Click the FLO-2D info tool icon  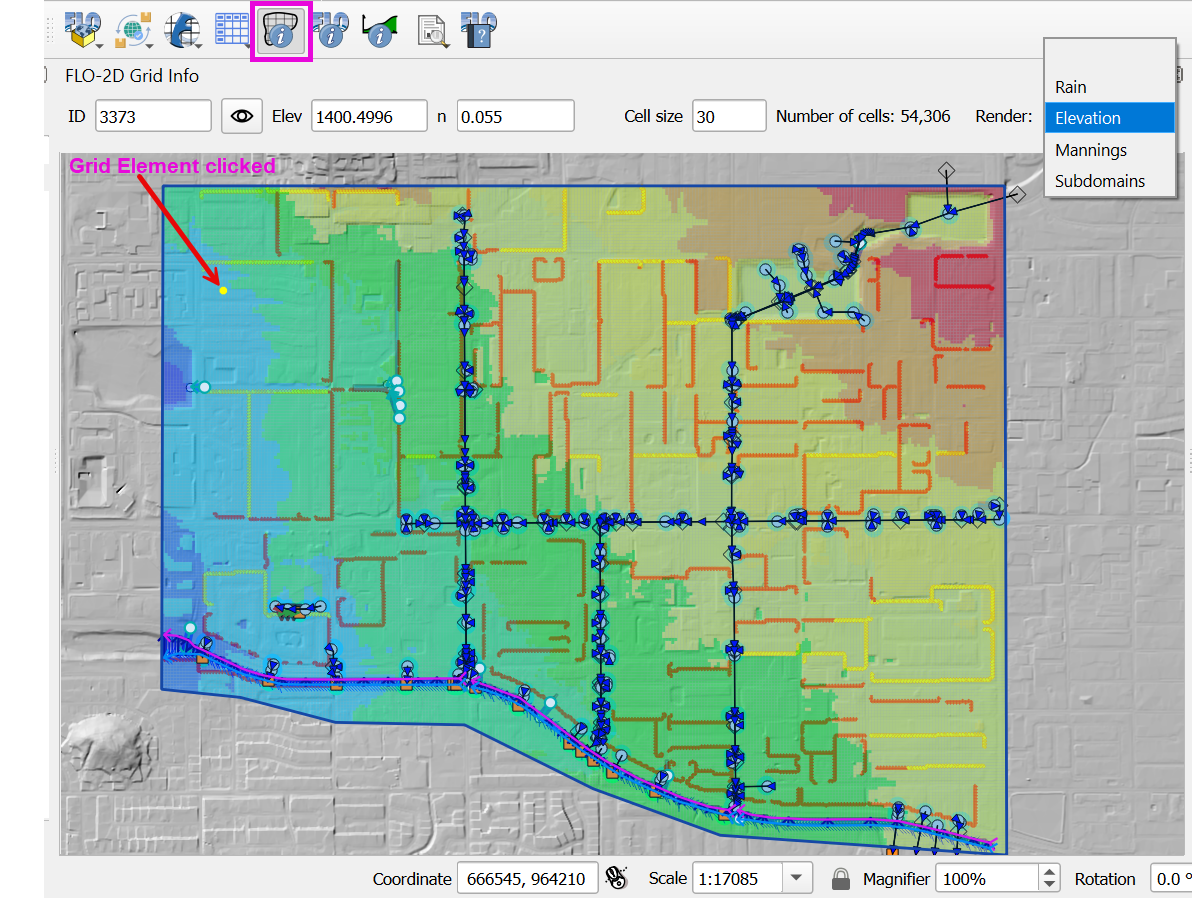click(x=331, y=32)
